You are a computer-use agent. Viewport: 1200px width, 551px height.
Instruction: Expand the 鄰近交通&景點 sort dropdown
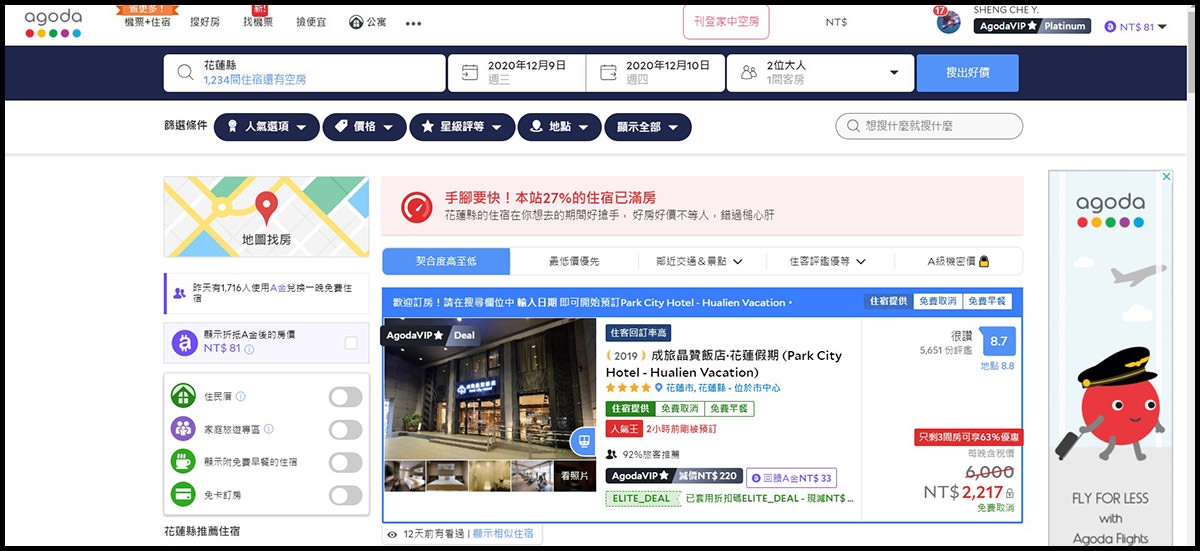click(700, 261)
